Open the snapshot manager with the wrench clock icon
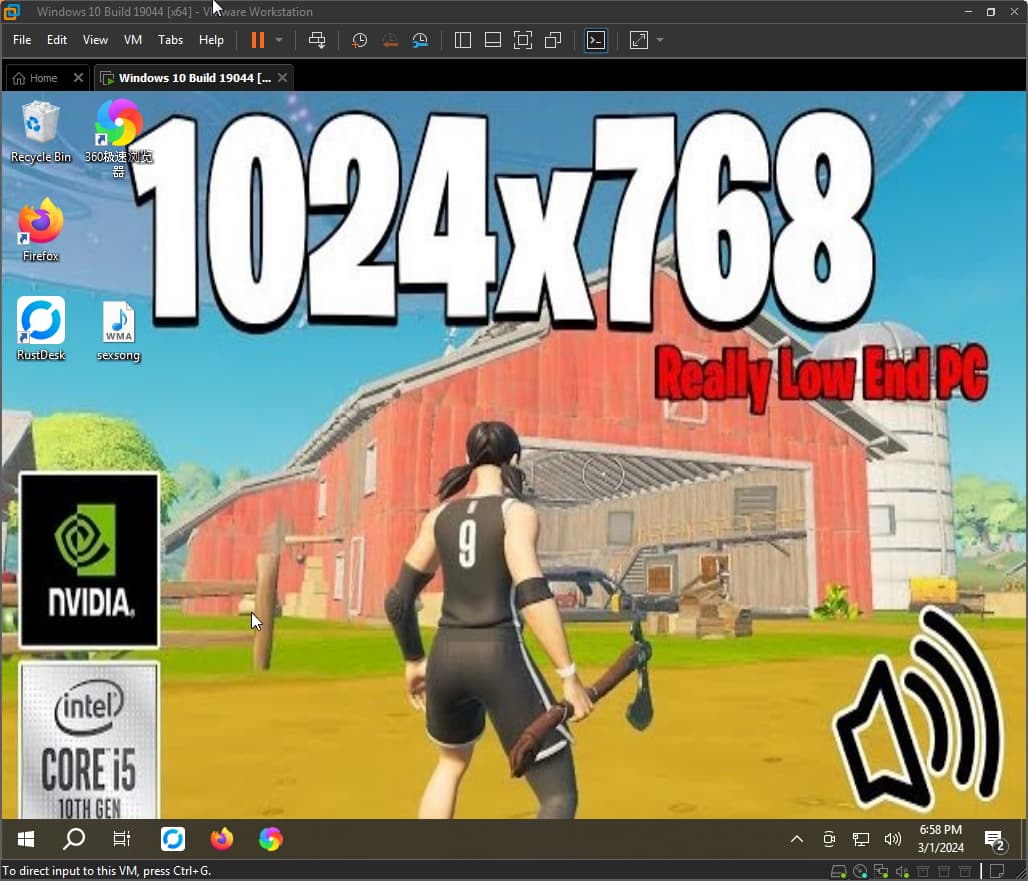1028x881 pixels. (x=420, y=40)
